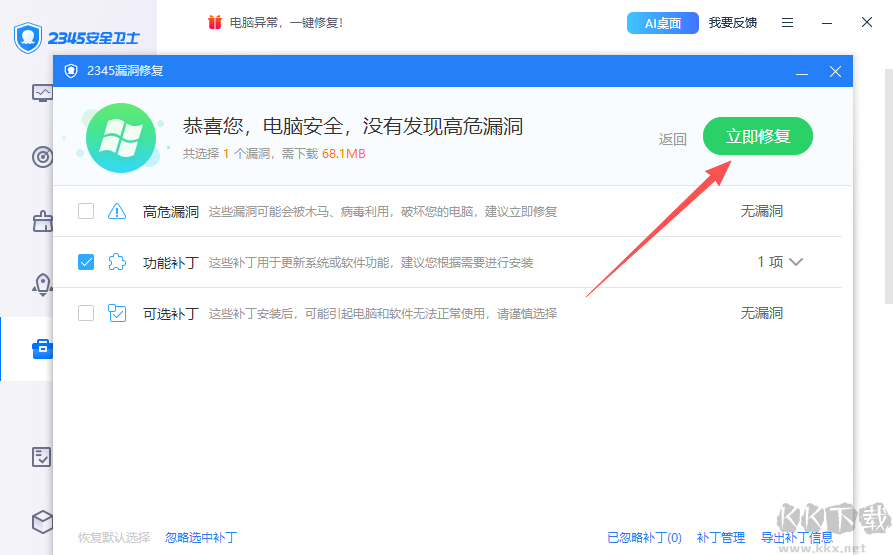Click 忽略选中补丁 link

click(x=201, y=537)
